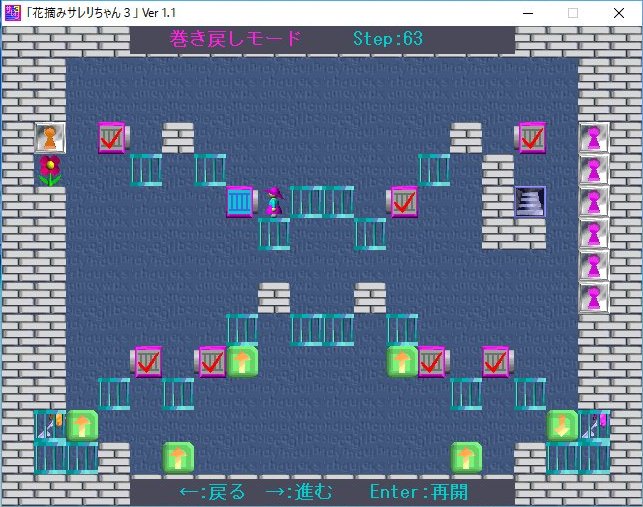Pick the red flower on the left wall
The width and height of the screenshot is (643, 507).
tap(50, 169)
